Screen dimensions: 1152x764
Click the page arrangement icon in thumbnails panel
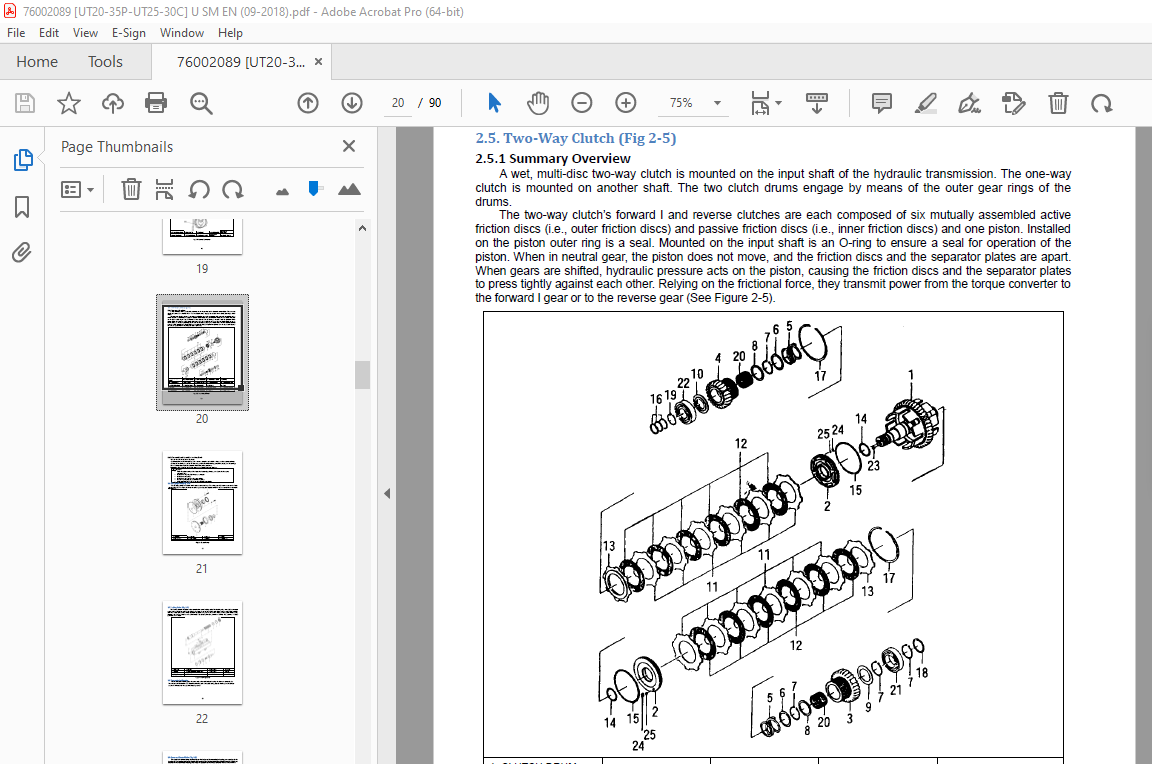[x=165, y=190]
